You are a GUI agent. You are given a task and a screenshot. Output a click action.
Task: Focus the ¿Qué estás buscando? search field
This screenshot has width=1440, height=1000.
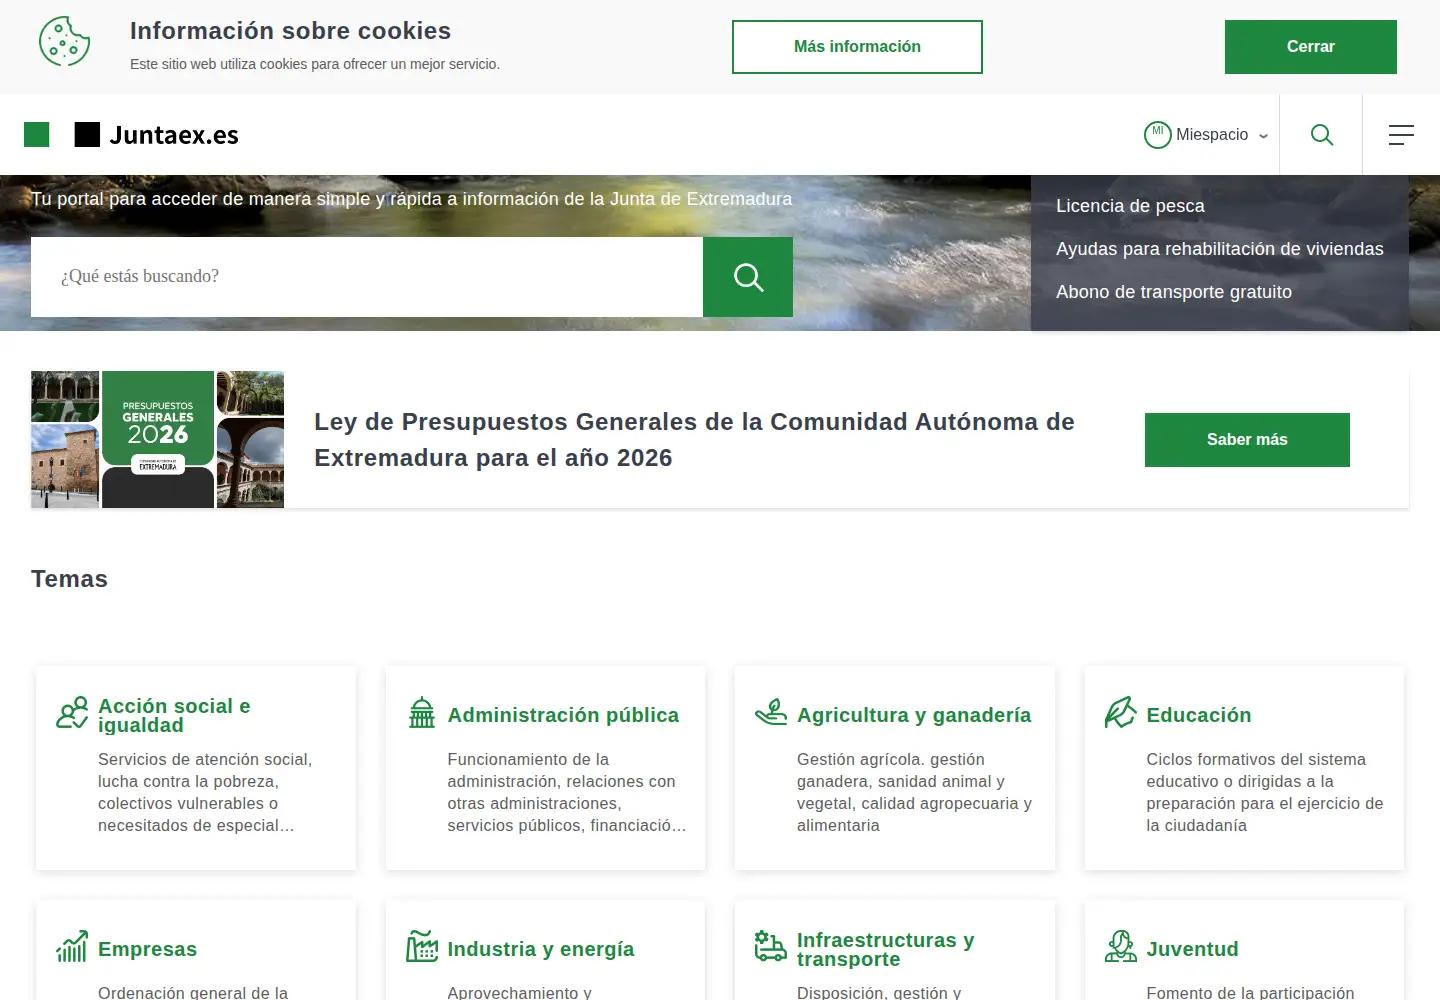pos(367,277)
